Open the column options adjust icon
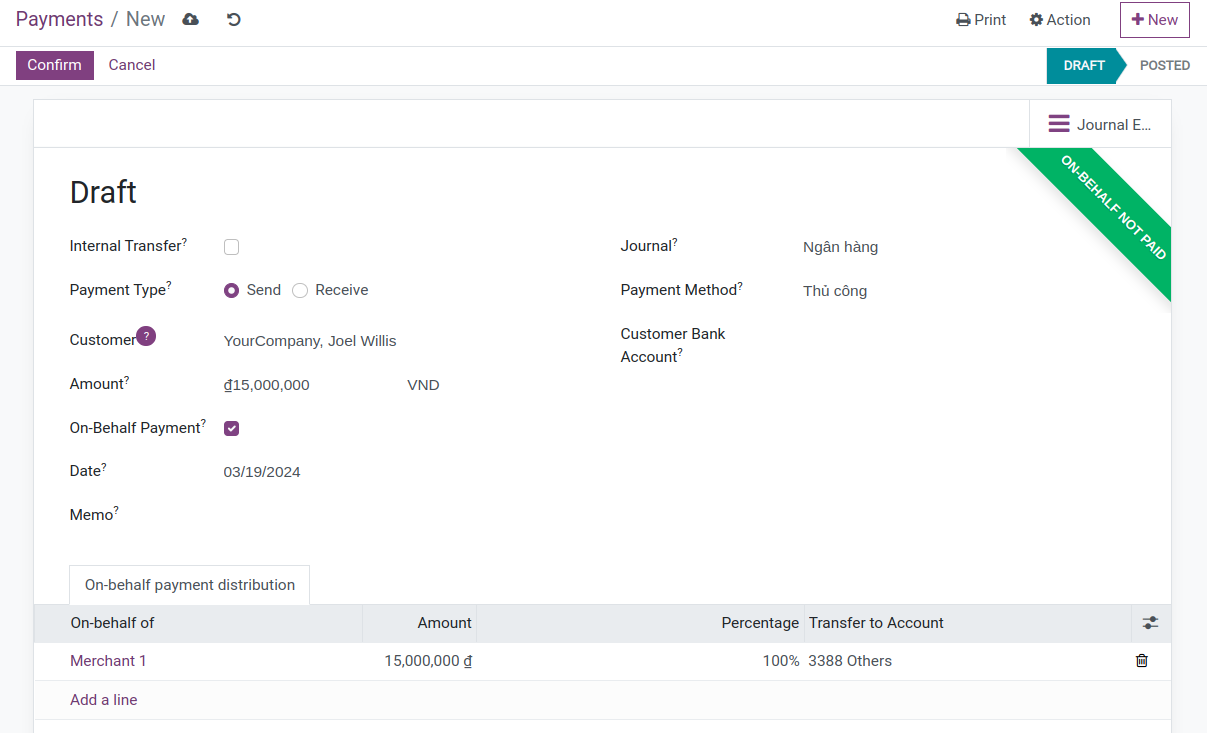Screen dimensions: 1207x733 tap(1151, 623)
